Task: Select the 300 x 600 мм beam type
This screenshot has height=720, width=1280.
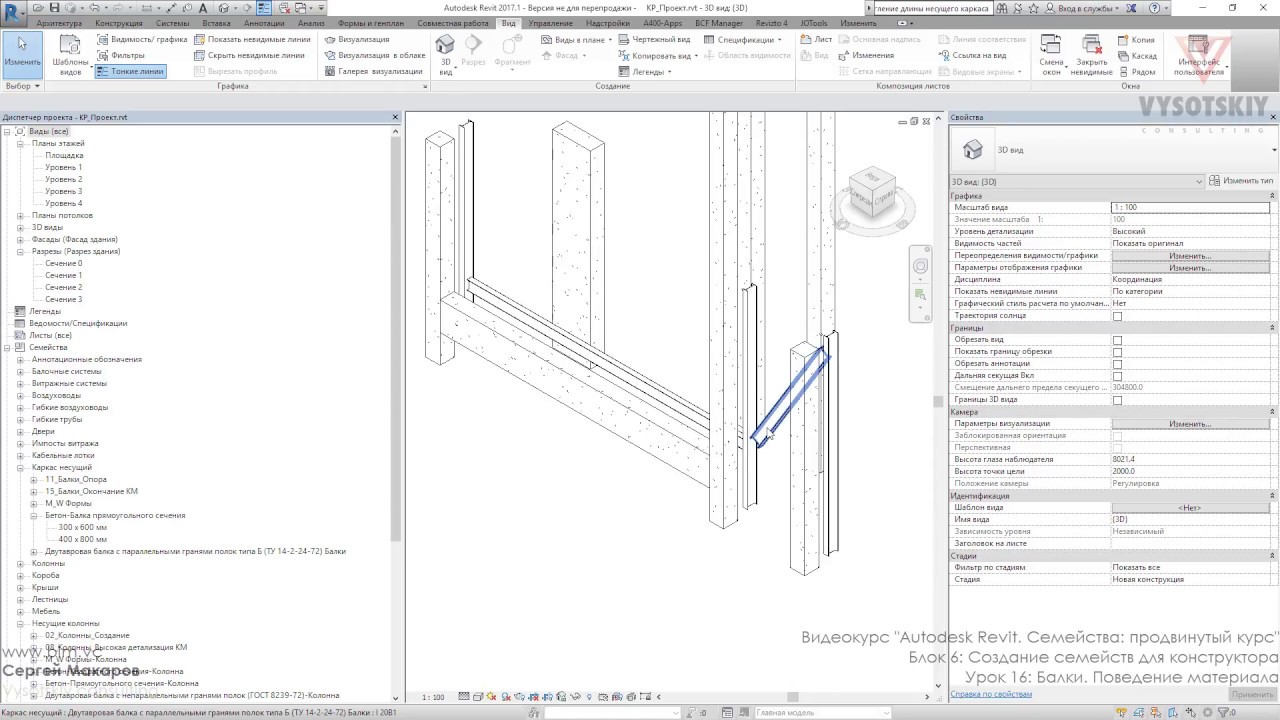Action: click(82, 527)
